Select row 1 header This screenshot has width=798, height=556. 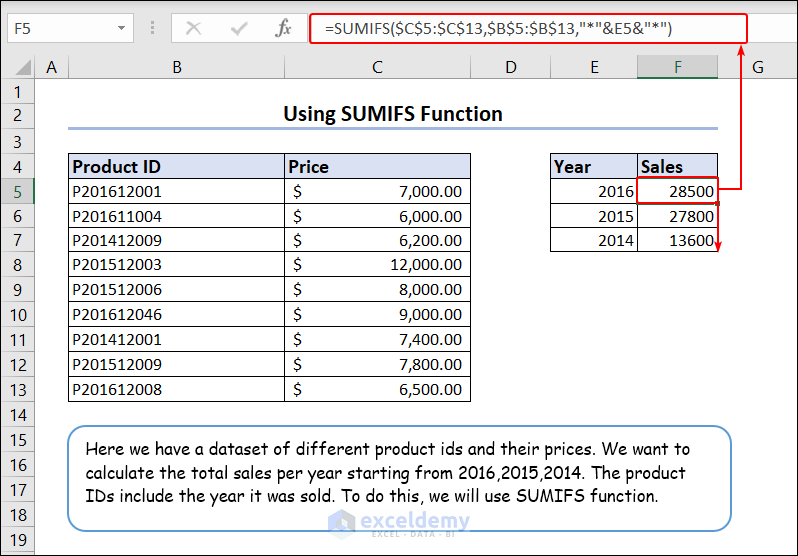tap(18, 92)
